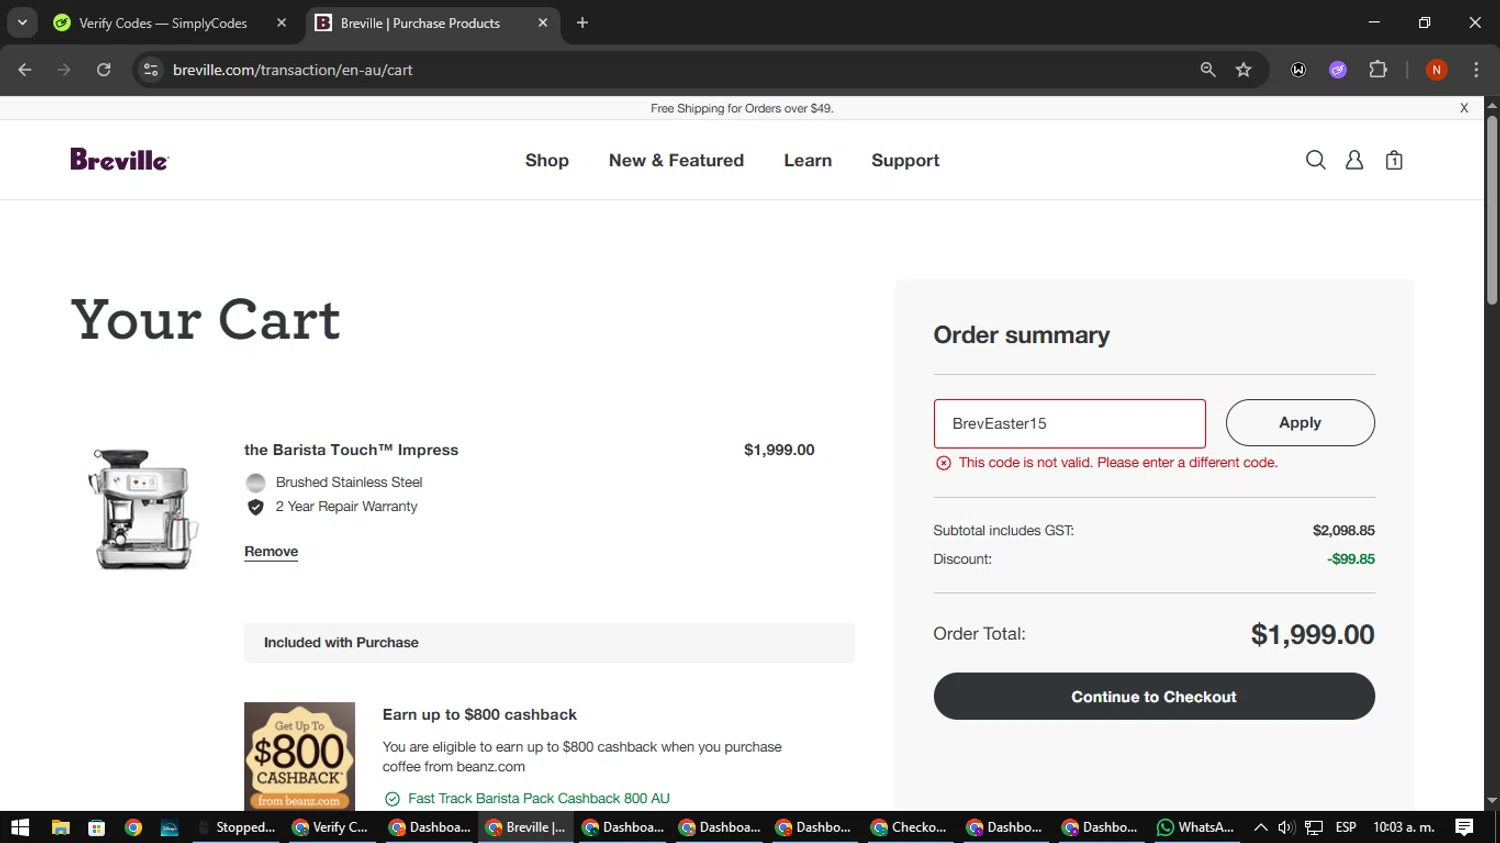Switch to the WhatsApp taskbar window
Screen dimensions: 1500x843
1195,827
